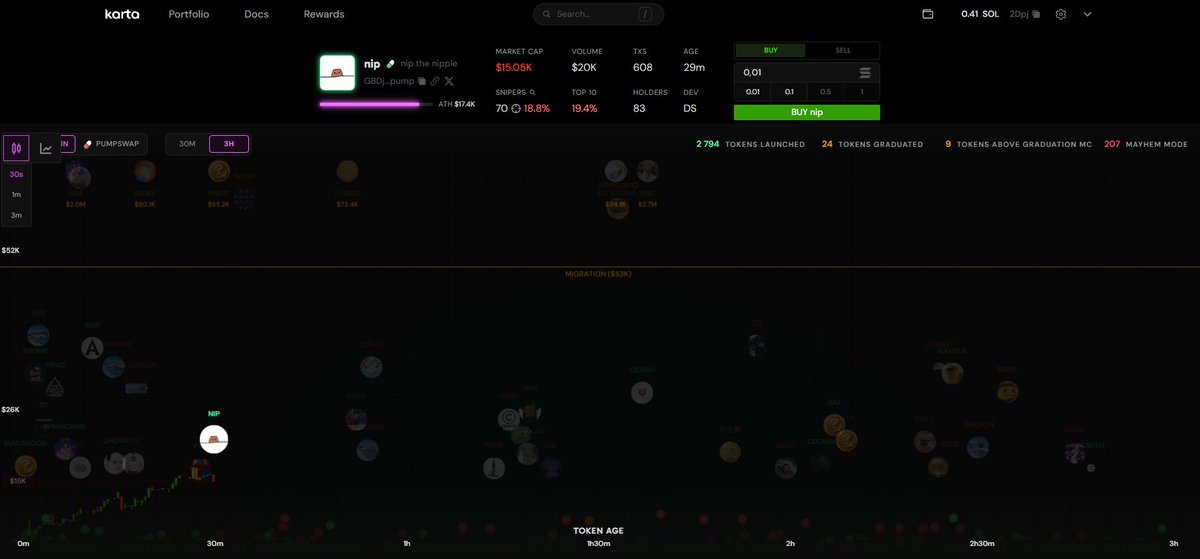The width and height of the screenshot is (1200, 559).
Task: Open the settings gear icon
Action: point(1061,14)
